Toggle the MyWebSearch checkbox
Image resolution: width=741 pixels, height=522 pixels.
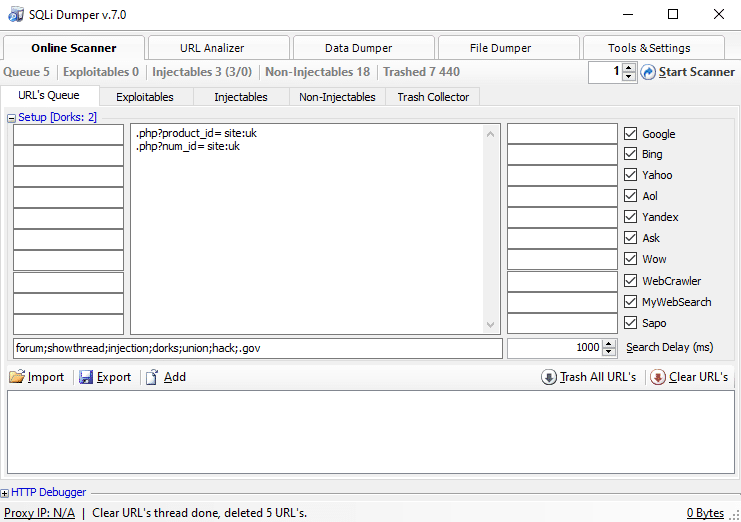coord(630,301)
